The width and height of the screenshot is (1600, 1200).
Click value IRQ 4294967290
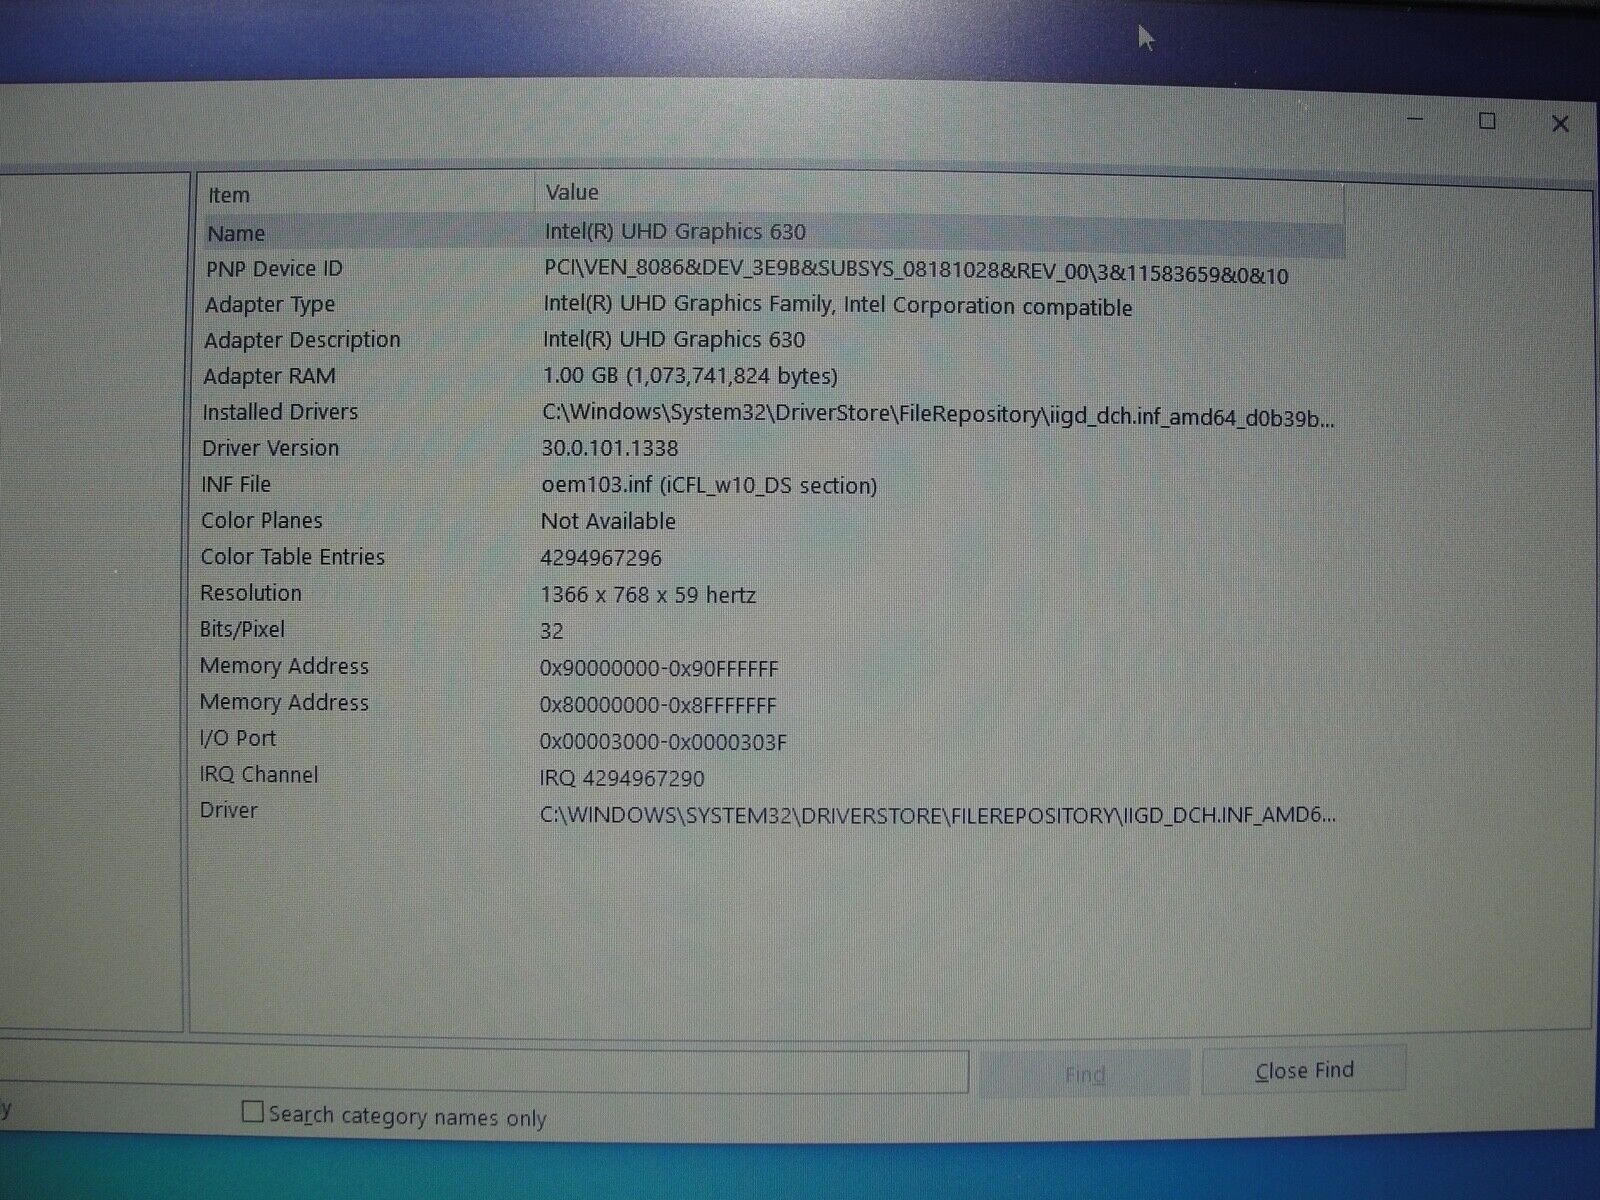click(x=622, y=778)
